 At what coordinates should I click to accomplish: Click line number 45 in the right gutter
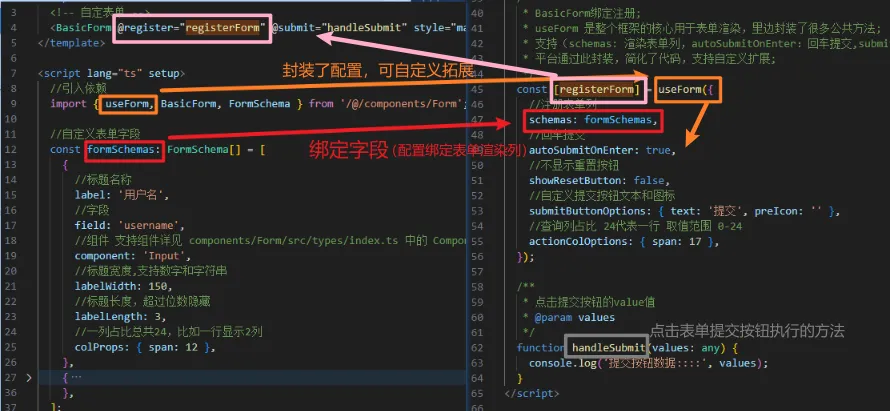478,90
